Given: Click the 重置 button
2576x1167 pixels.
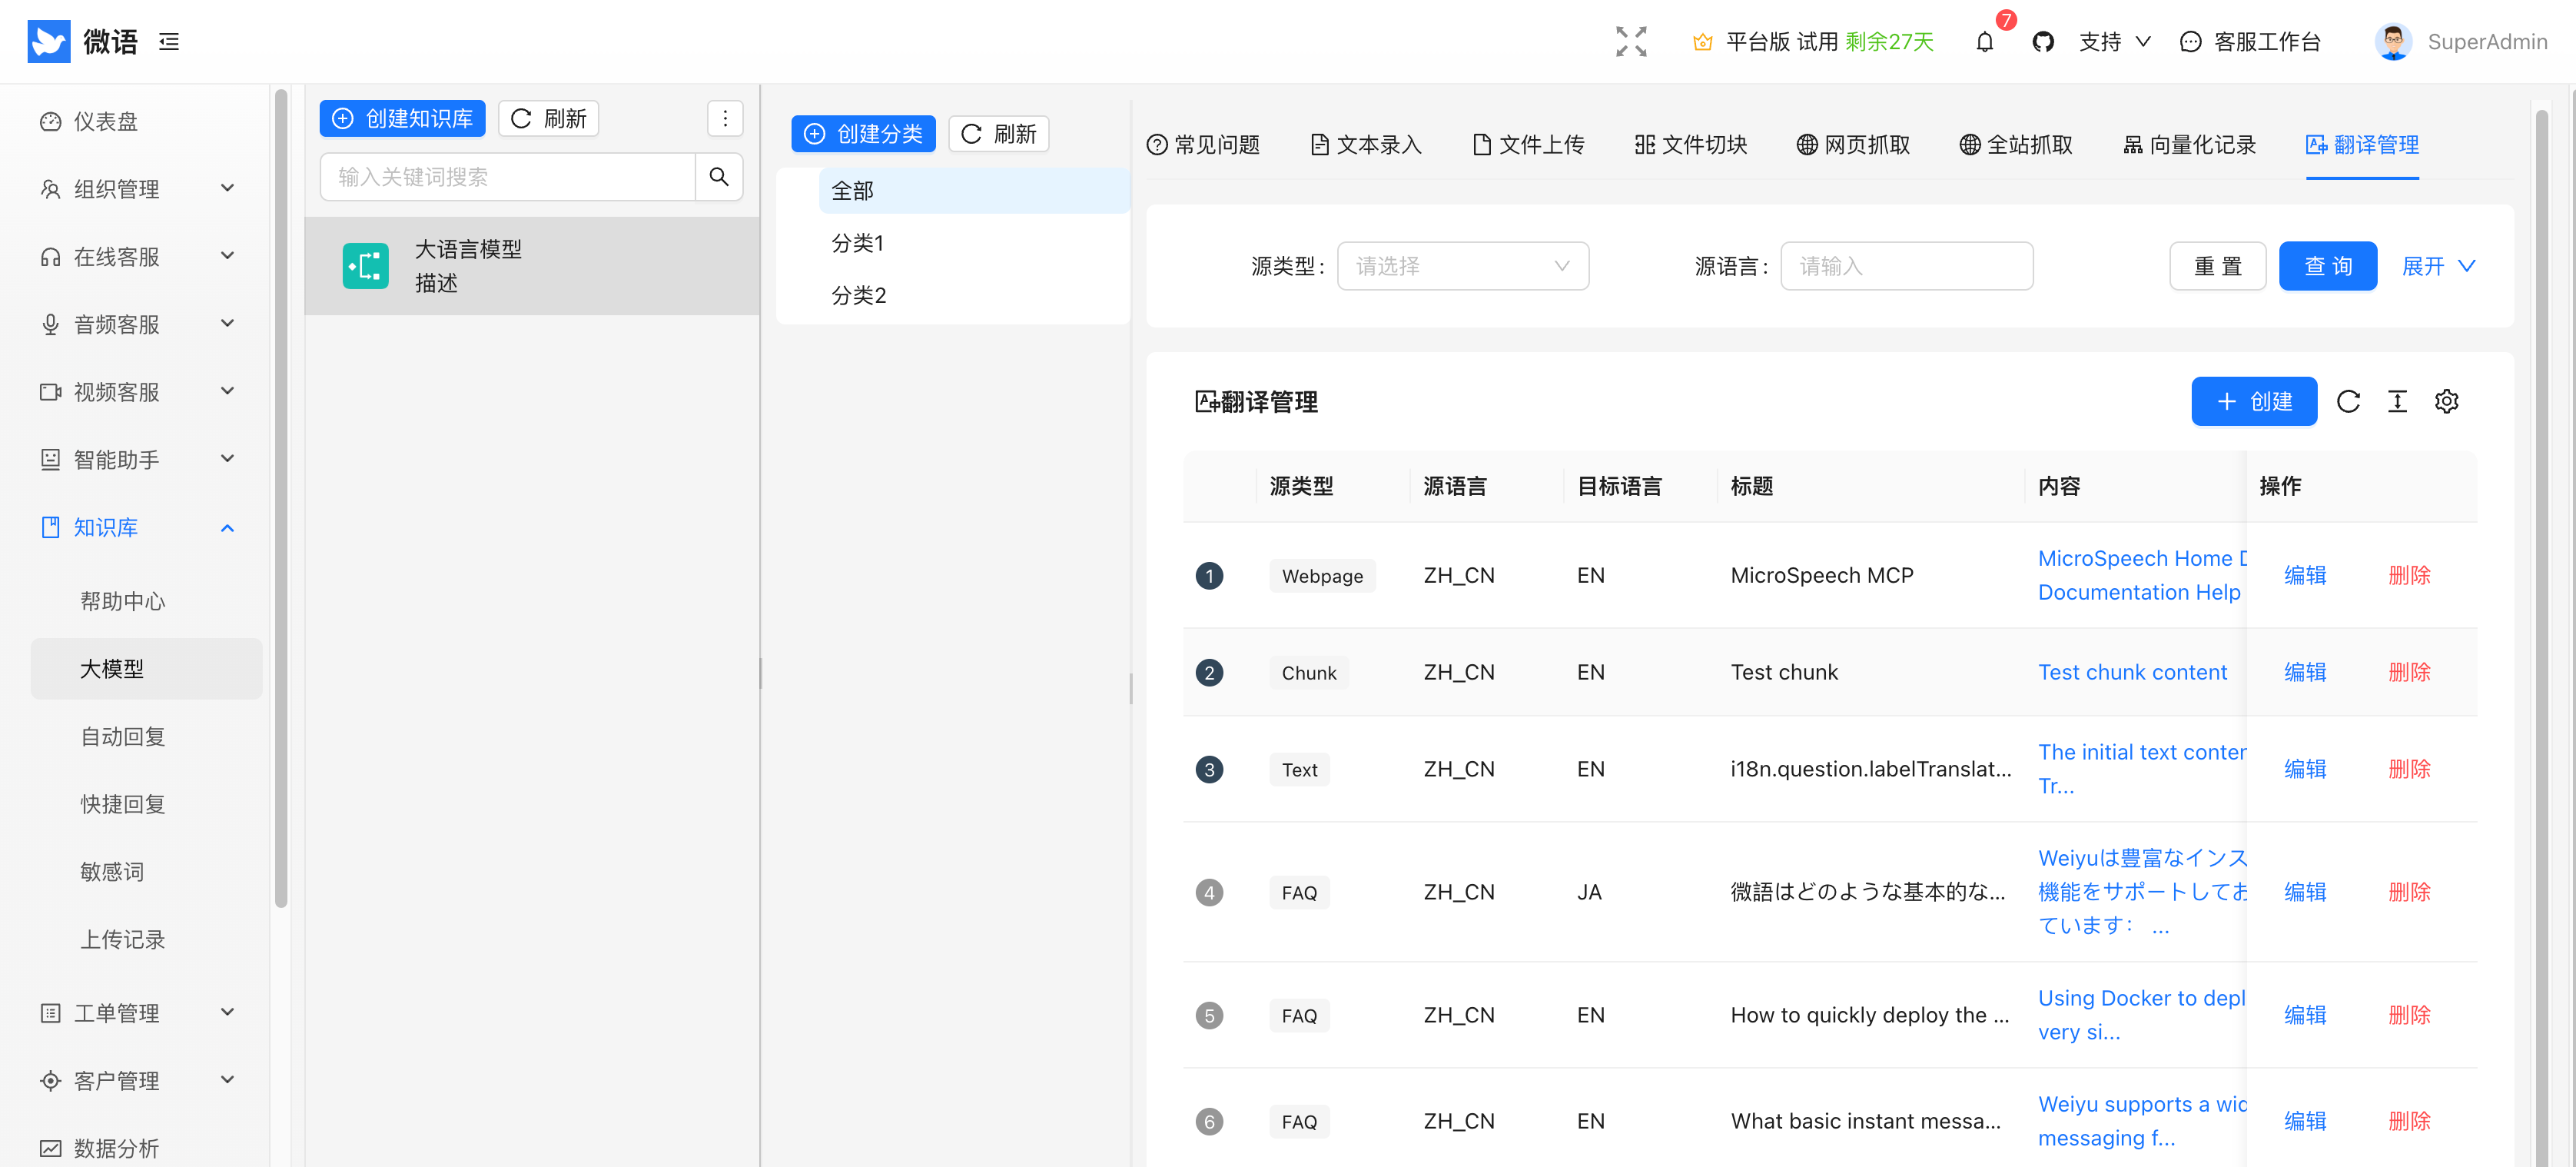Looking at the screenshot, I should pyautogui.click(x=2217, y=266).
